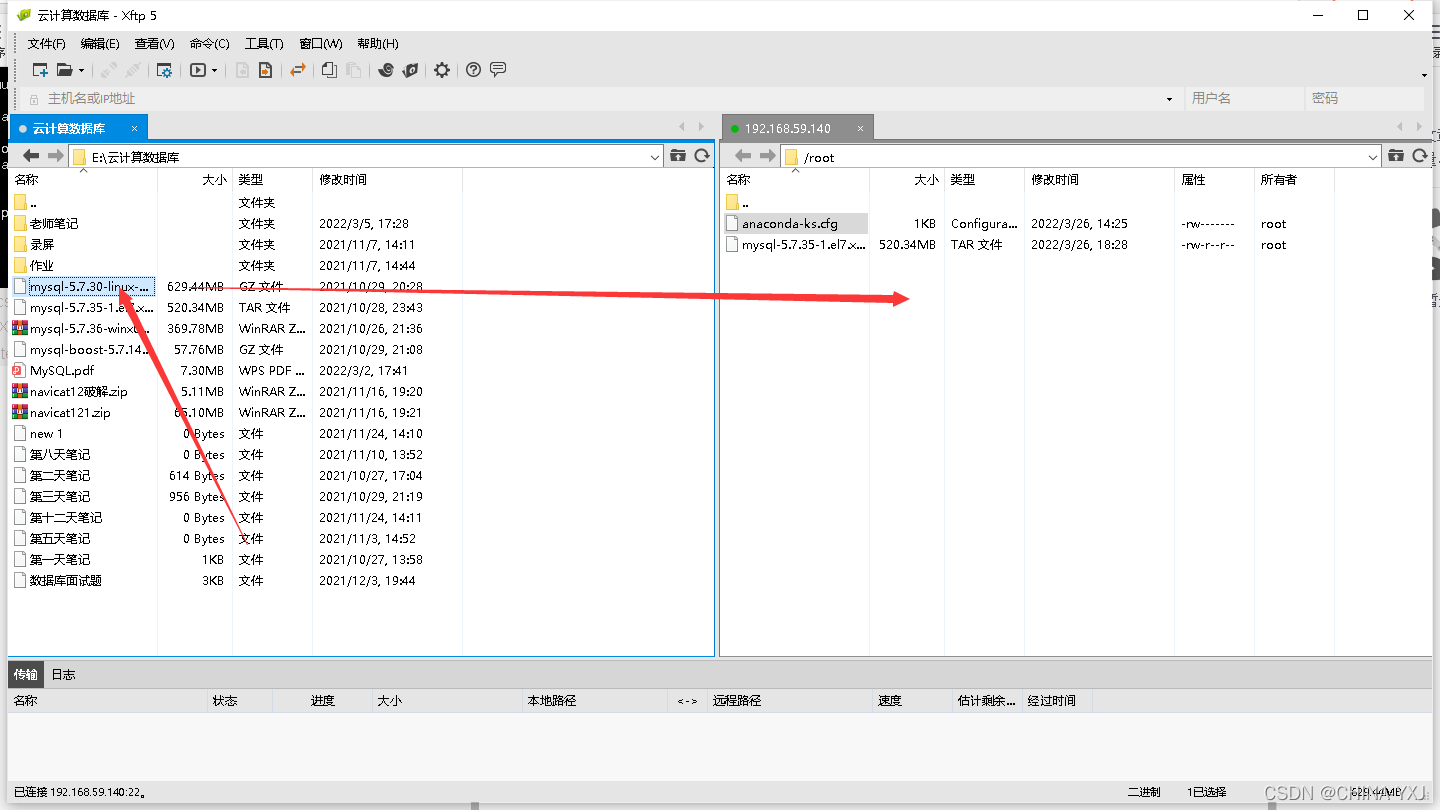Sort local files by 名称 column
This screenshot has width=1440, height=810.
[83, 180]
